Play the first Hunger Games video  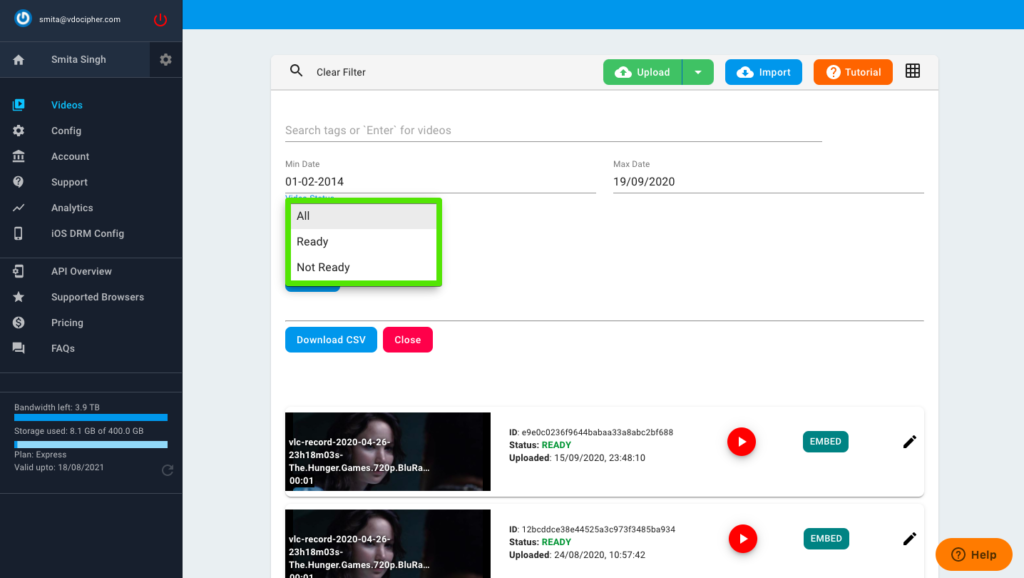pyautogui.click(x=741, y=441)
